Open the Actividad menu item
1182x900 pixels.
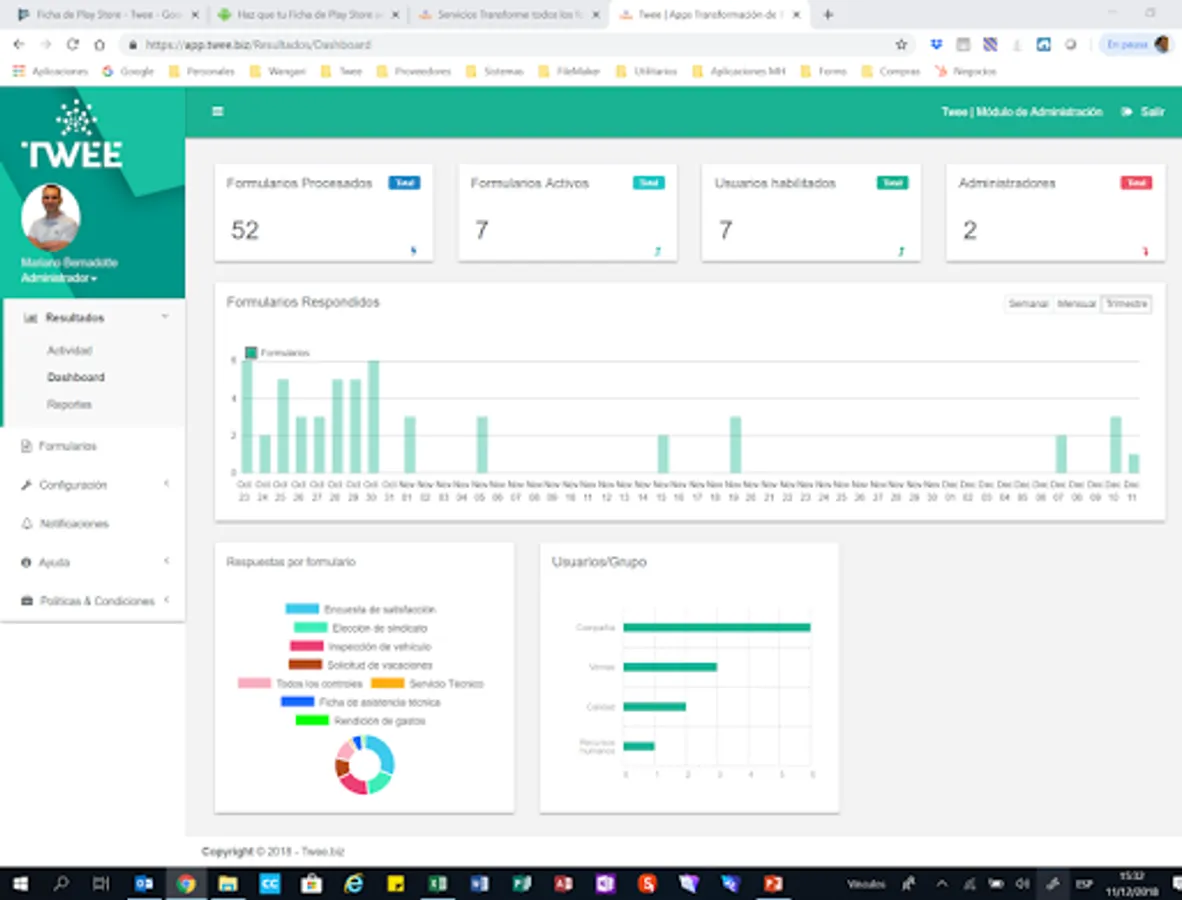coord(69,351)
